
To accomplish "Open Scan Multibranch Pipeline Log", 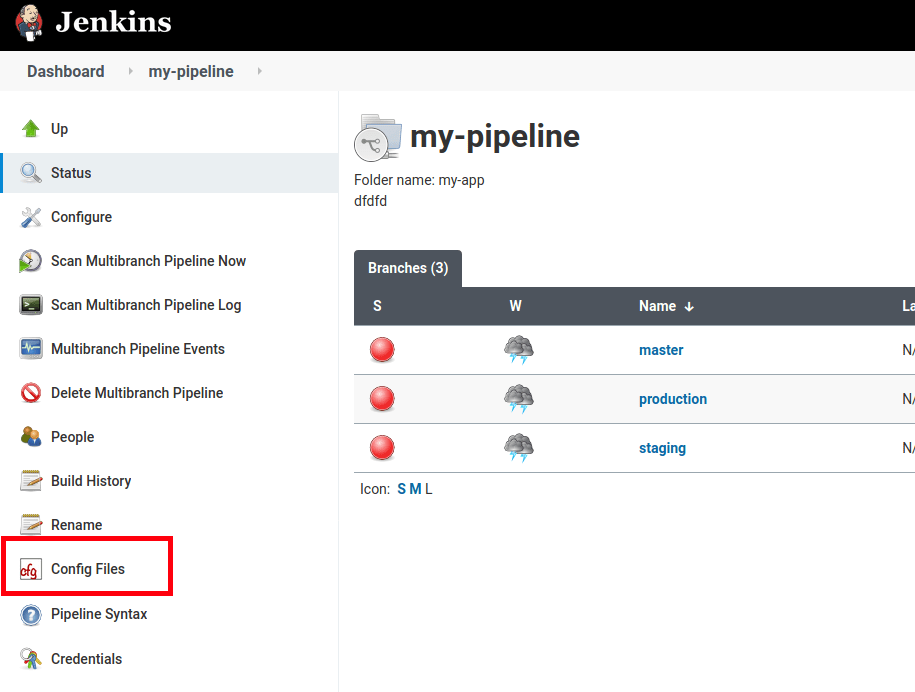I will click(x=31, y=305).
